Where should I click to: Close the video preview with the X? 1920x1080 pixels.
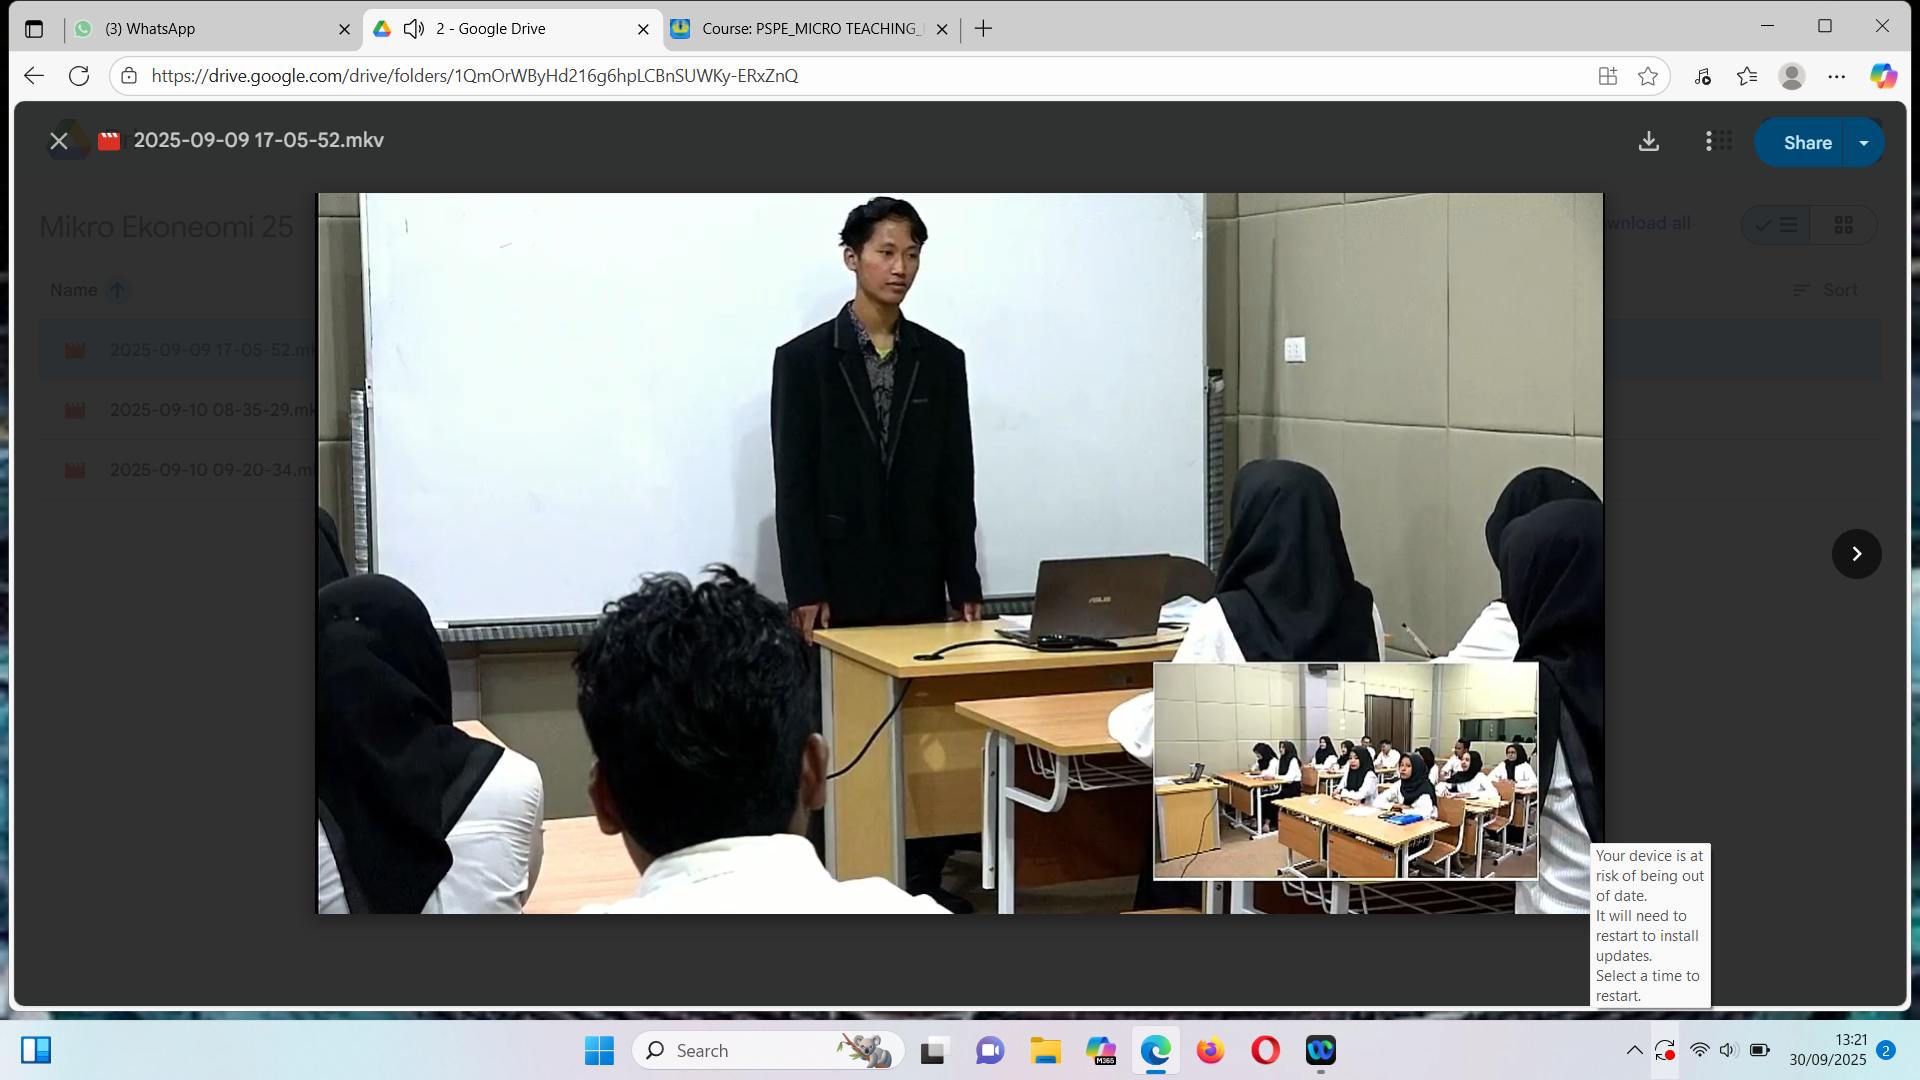pos(59,141)
